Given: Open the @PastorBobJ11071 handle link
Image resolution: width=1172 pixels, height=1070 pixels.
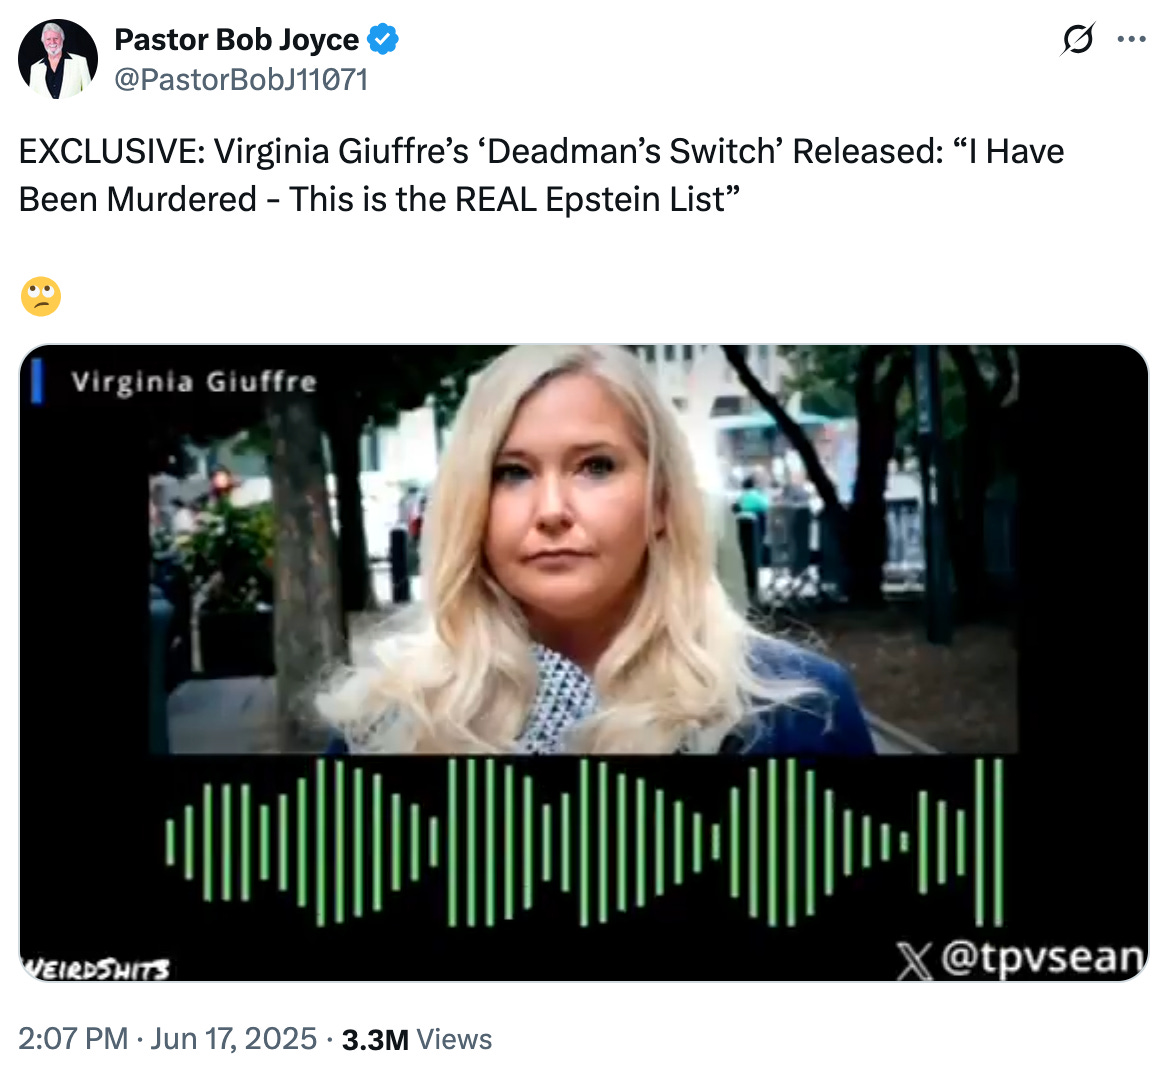Looking at the screenshot, I should coord(241,80).
